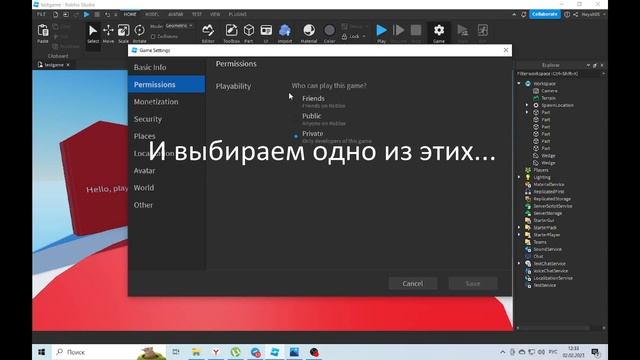
Task: Expand the SpawnLocation node
Action: point(527,105)
